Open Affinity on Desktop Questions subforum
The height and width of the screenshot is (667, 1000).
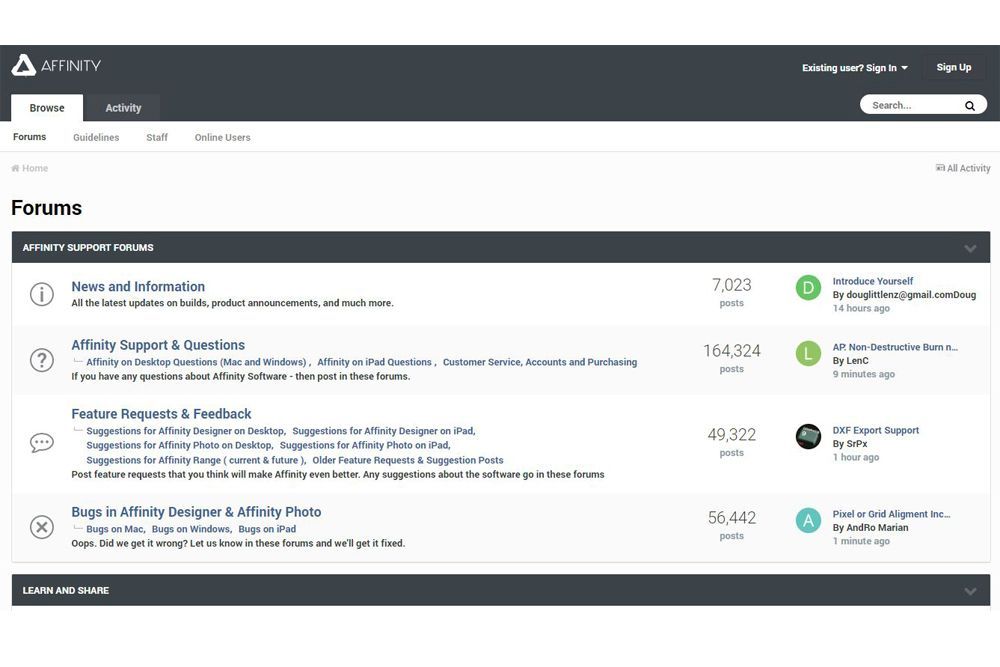[x=196, y=362]
